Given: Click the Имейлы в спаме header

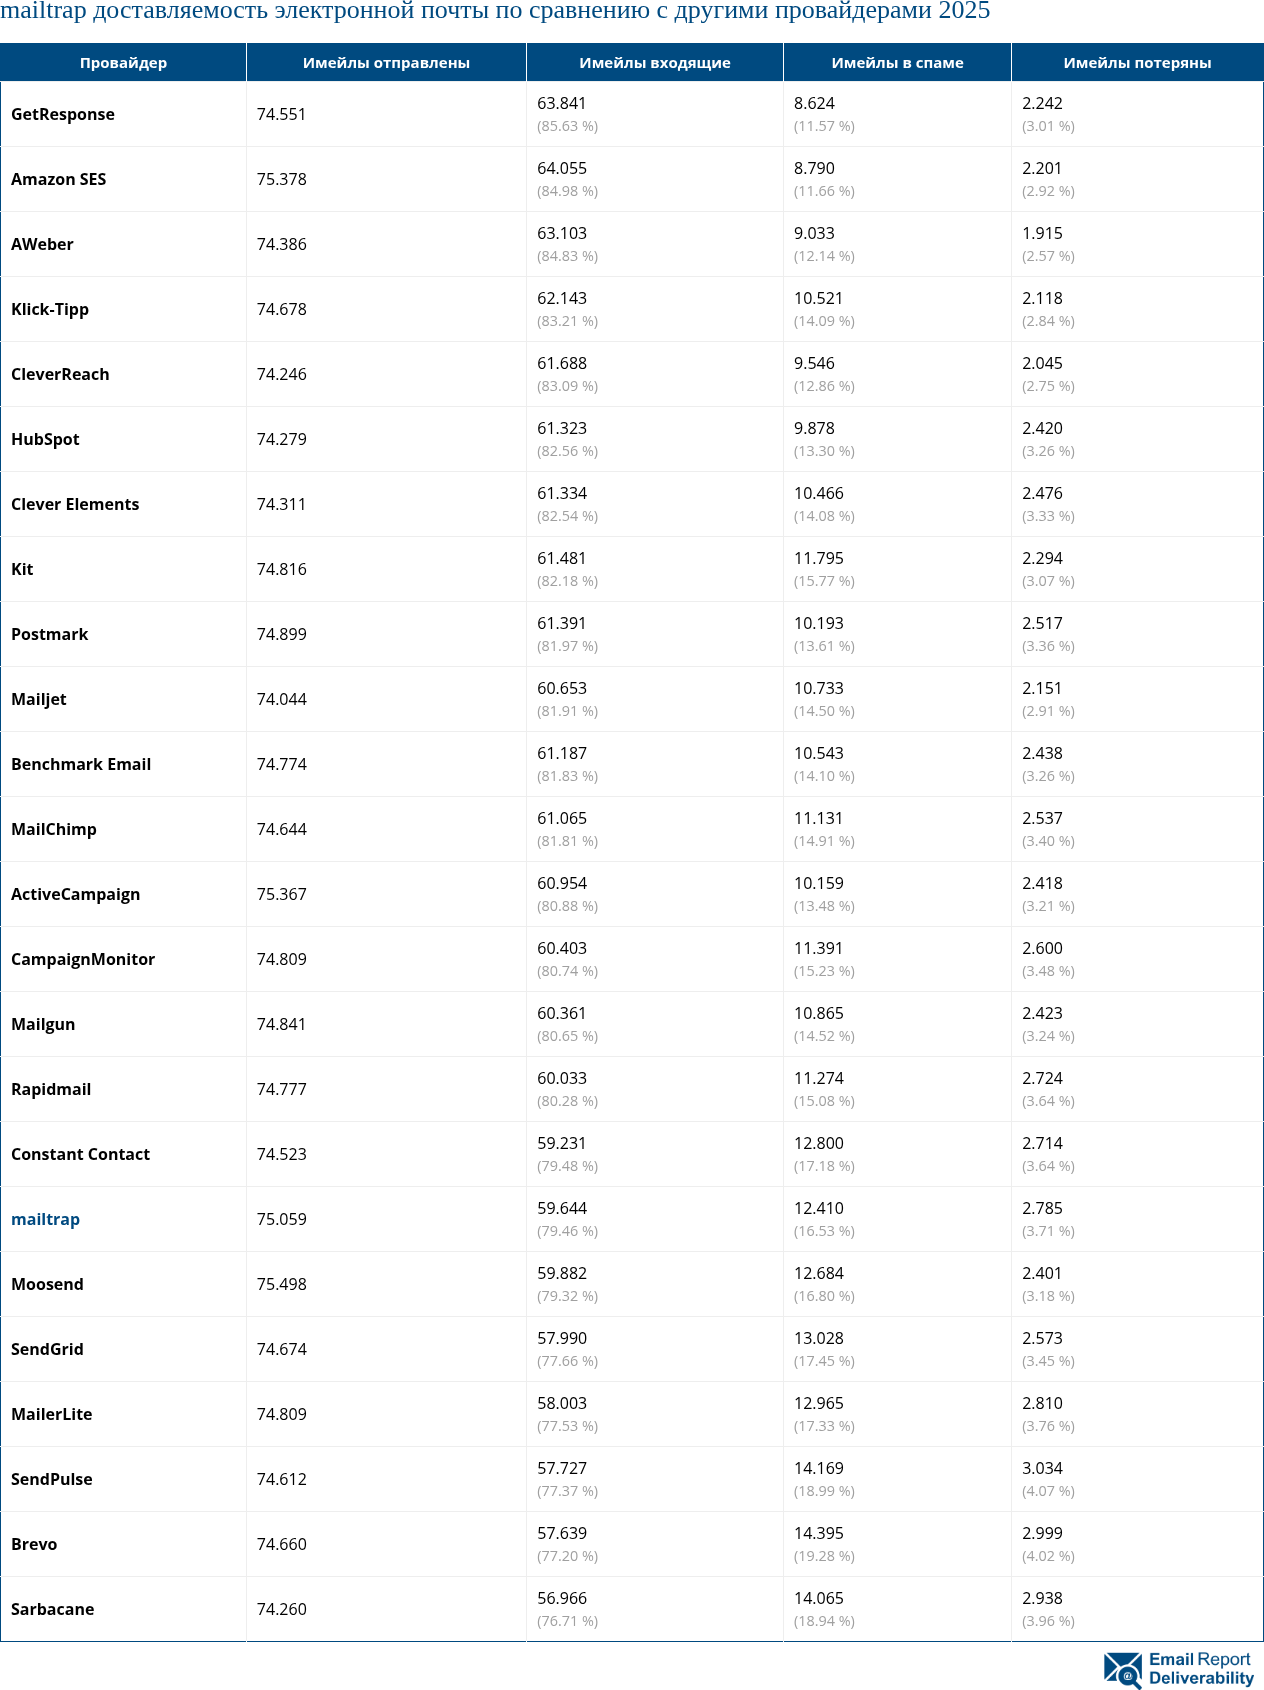Looking at the screenshot, I should point(897,62).
